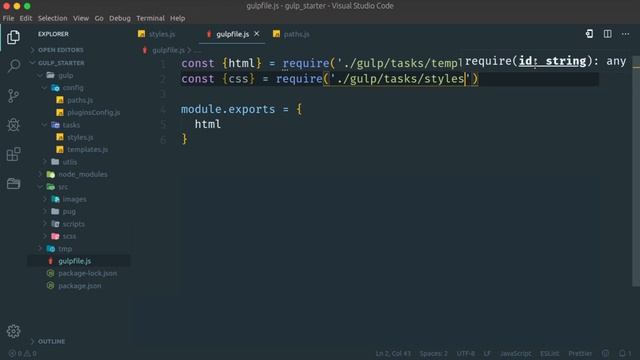Click the feedback smiley in status bar
Image resolution: width=640 pixels, height=360 pixels.
click(605, 353)
